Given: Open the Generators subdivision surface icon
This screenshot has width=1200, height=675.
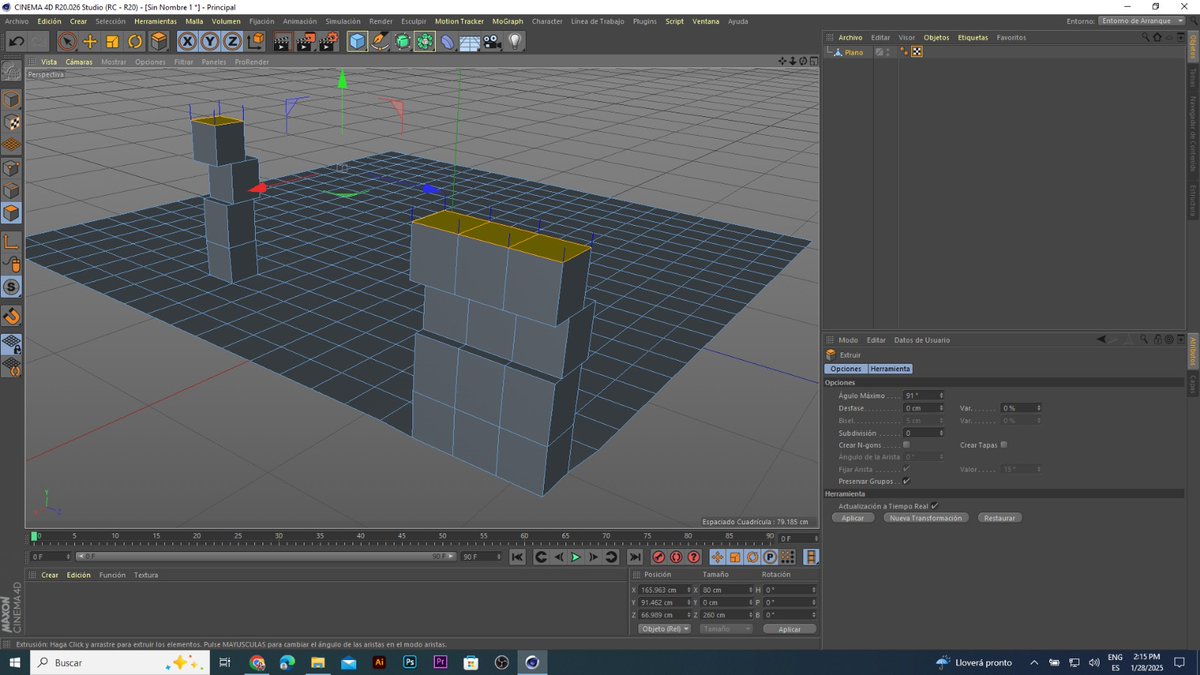Looking at the screenshot, I should click(x=402, y=41).
